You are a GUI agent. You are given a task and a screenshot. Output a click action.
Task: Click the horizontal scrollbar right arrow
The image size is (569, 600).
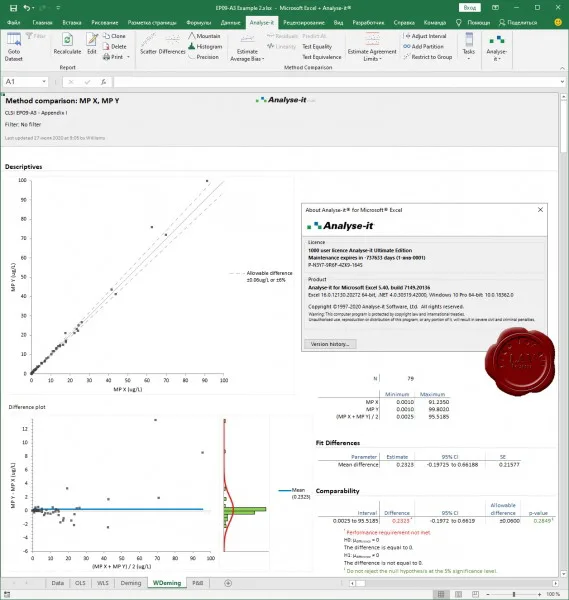pyautogui.click(x=555, y=583)
